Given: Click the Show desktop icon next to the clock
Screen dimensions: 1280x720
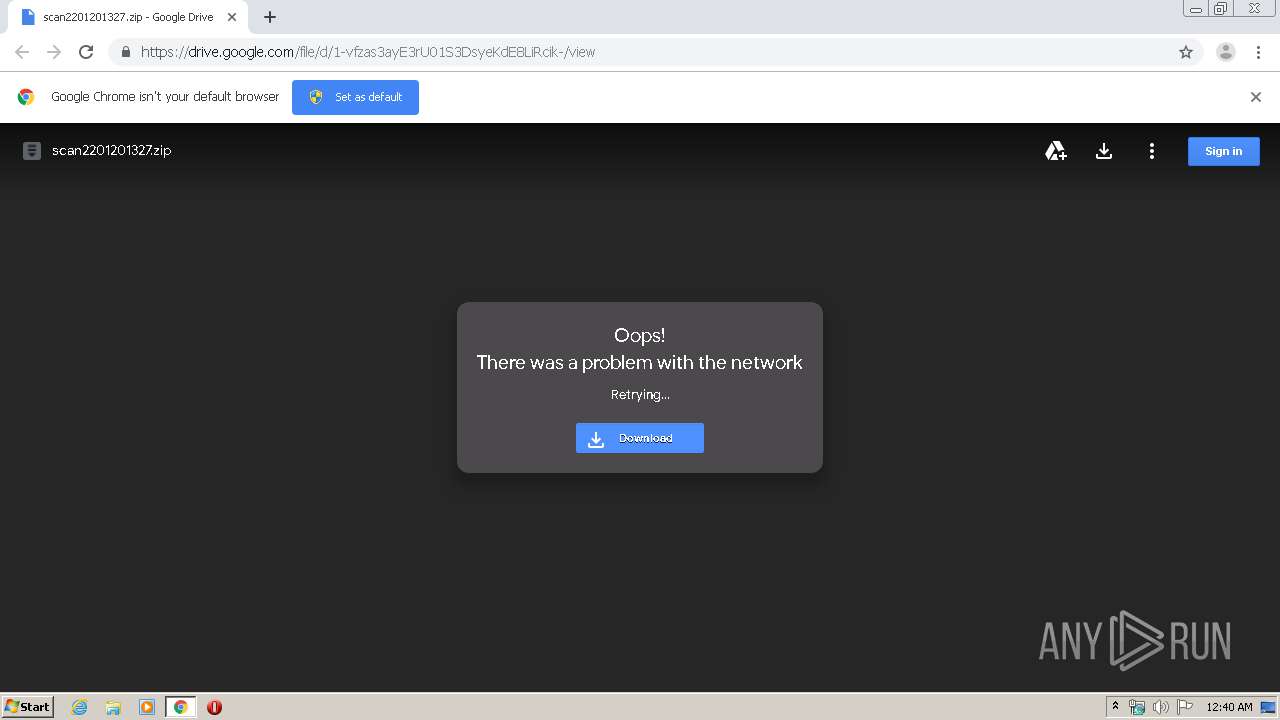Looking at the screenshot, I should tap(1268, 707).
